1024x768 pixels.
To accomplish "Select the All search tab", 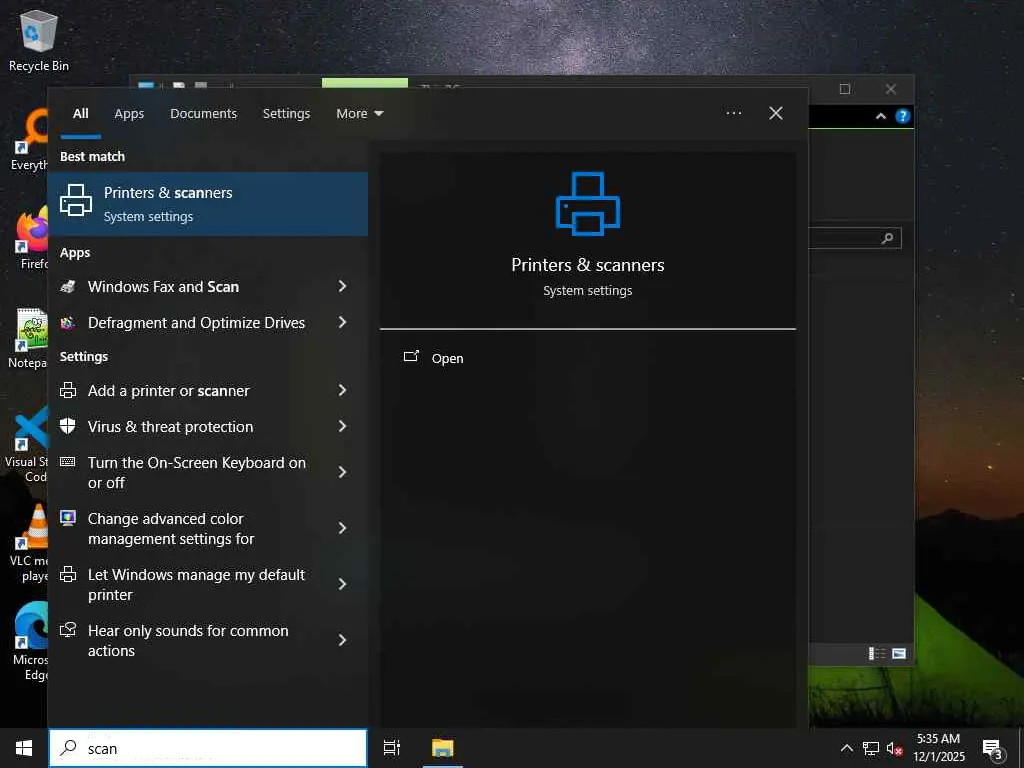I will click(x=80, y=114).
